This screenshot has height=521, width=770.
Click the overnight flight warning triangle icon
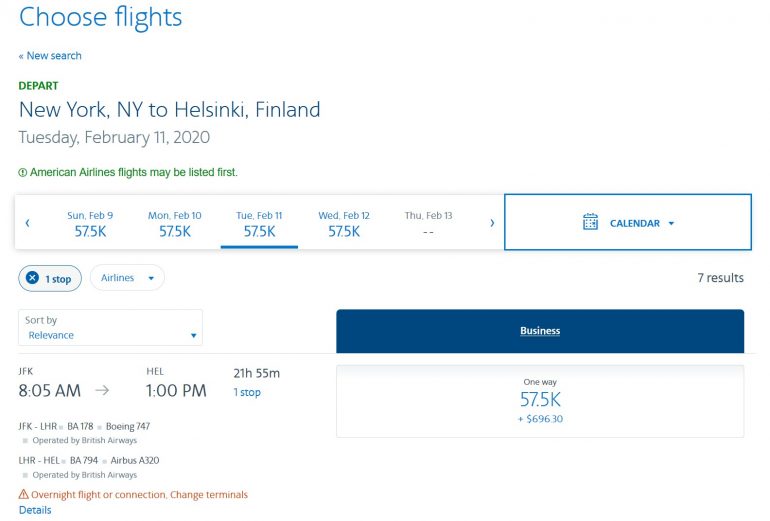[24, 494]
